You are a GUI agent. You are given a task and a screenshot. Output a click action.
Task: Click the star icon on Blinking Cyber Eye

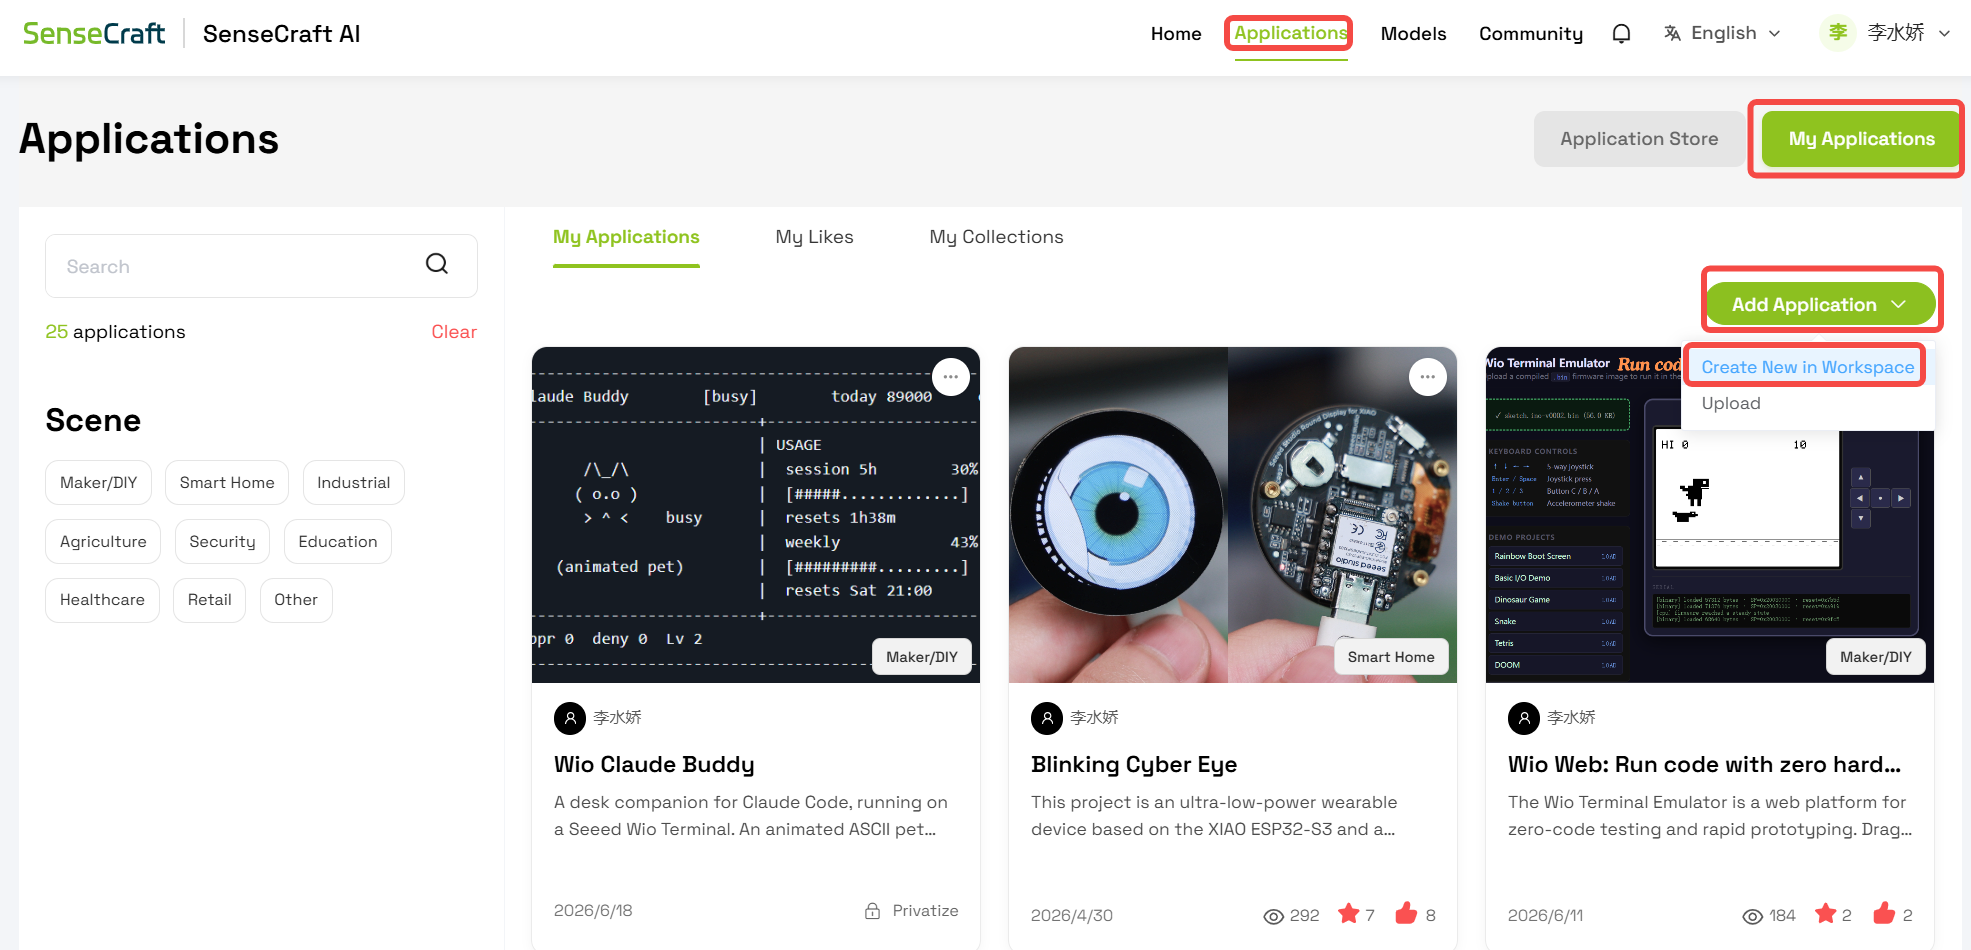[1349, 913]
